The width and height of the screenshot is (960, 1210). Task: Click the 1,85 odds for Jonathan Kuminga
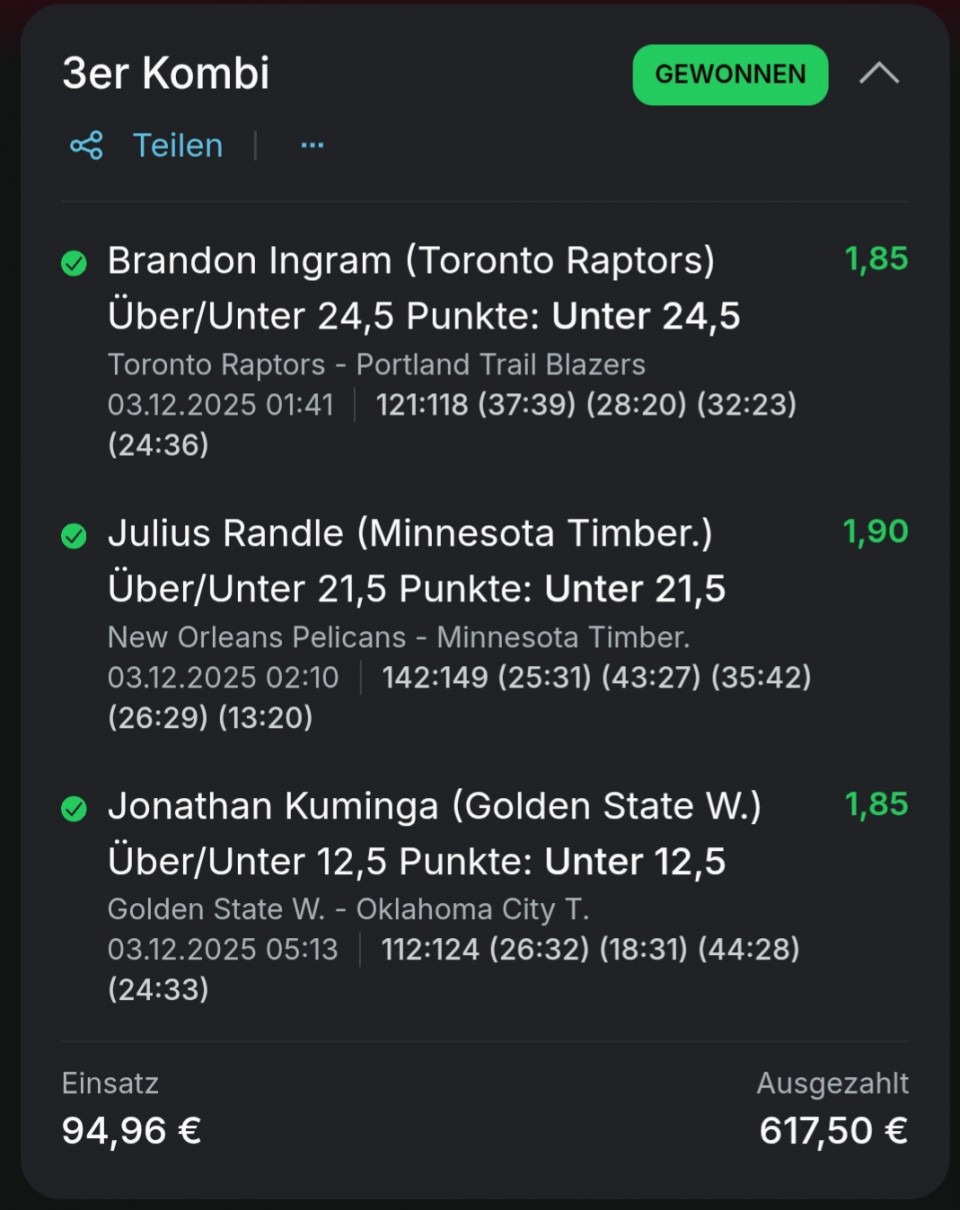click(x=876, y=805)
